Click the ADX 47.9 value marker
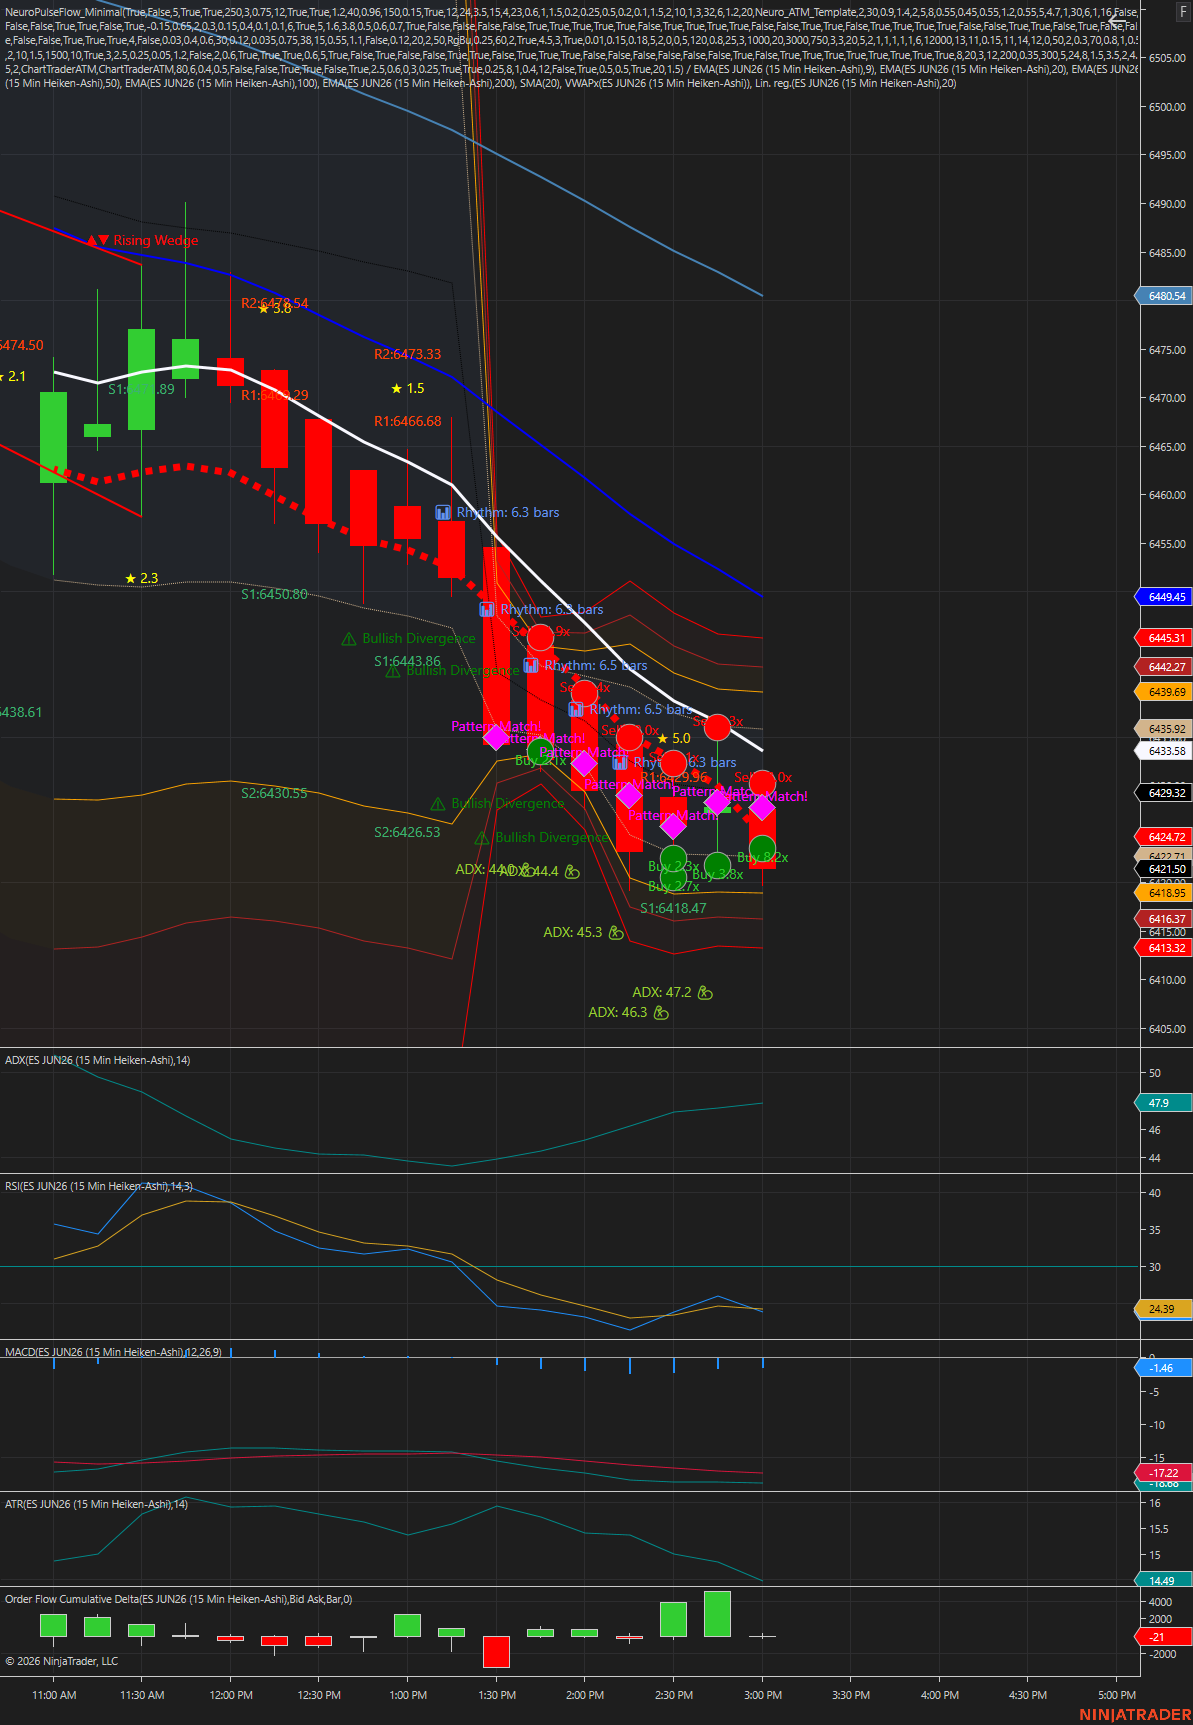 point(1160,1103)
